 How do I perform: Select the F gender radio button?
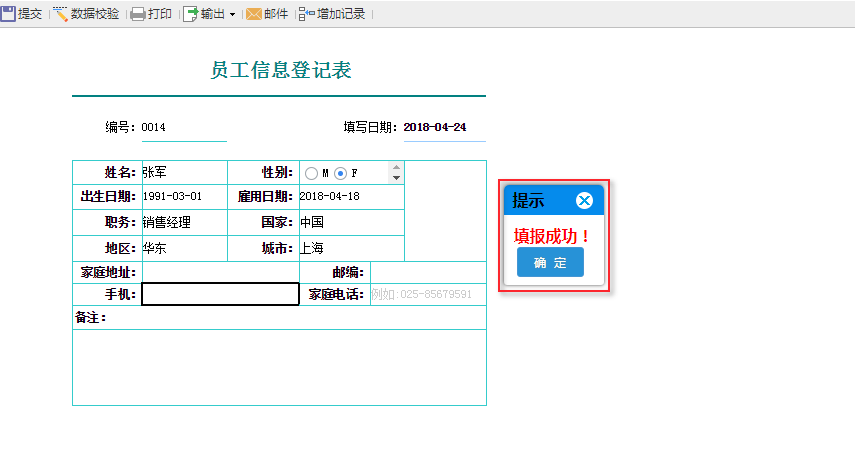[340, 173]
